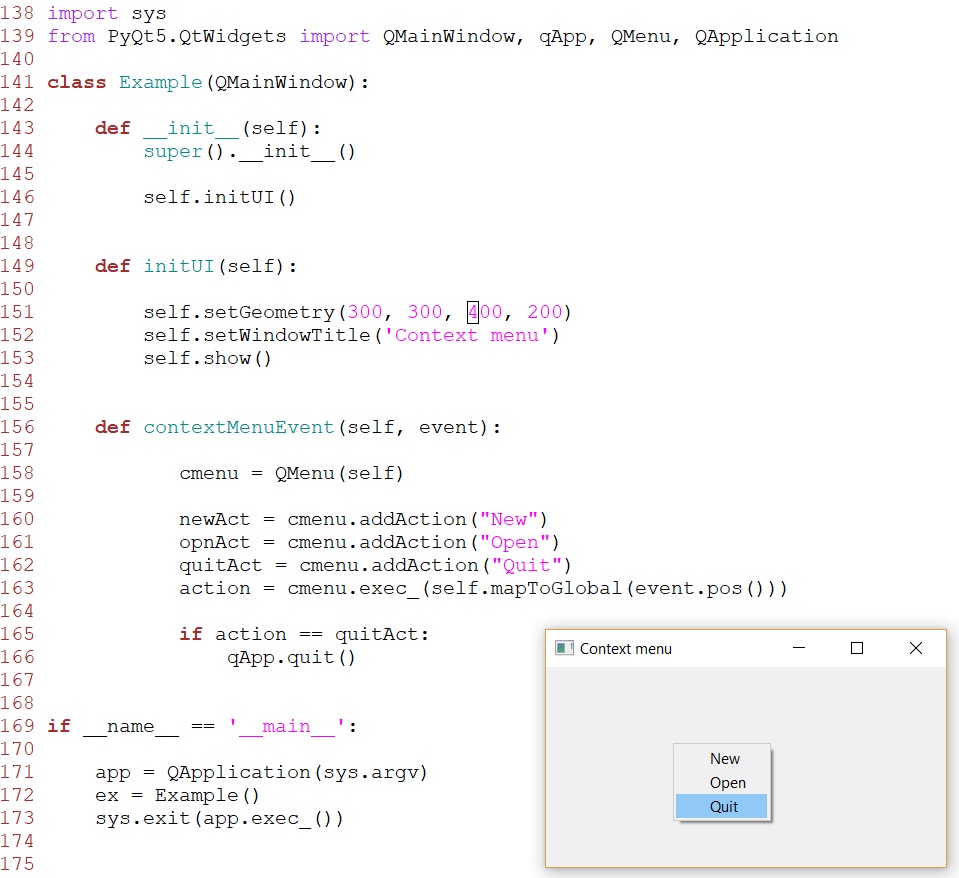Click the 'Context menu' string in setWindowTitle
This screenshot has height=878, width=959.
tap(467, 335)
